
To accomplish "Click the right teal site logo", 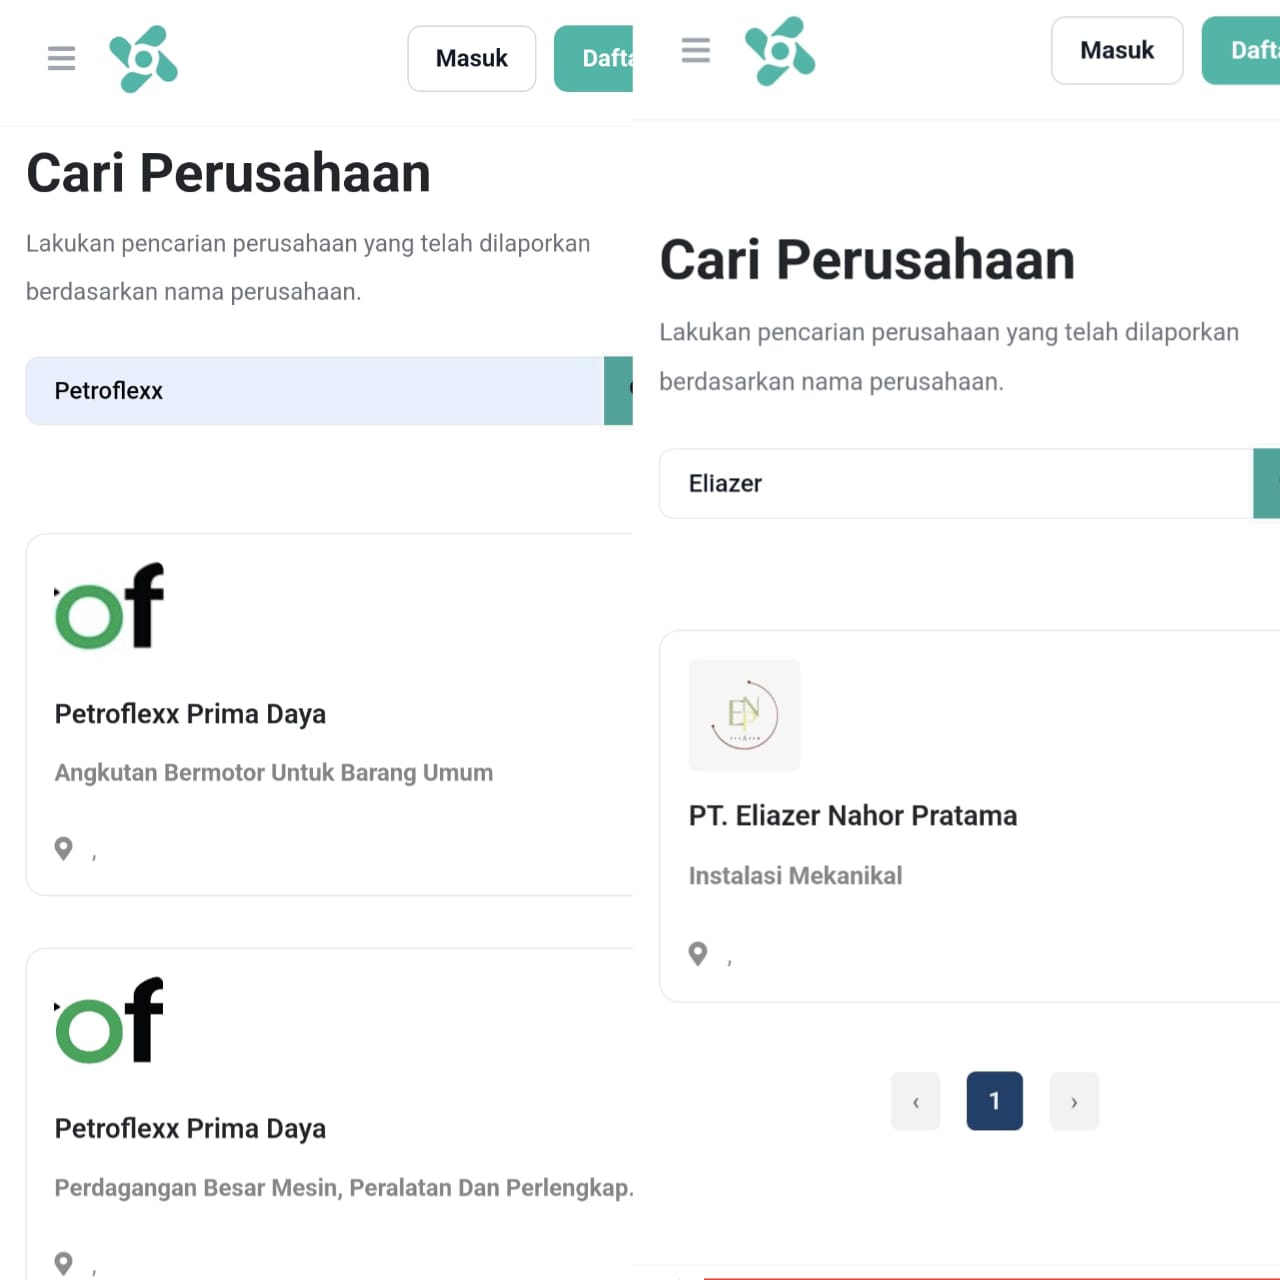I will pos(780,51).
